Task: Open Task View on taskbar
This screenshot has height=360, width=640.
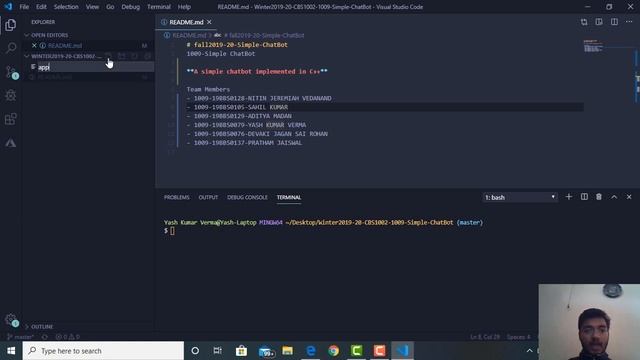Action: 218,351
